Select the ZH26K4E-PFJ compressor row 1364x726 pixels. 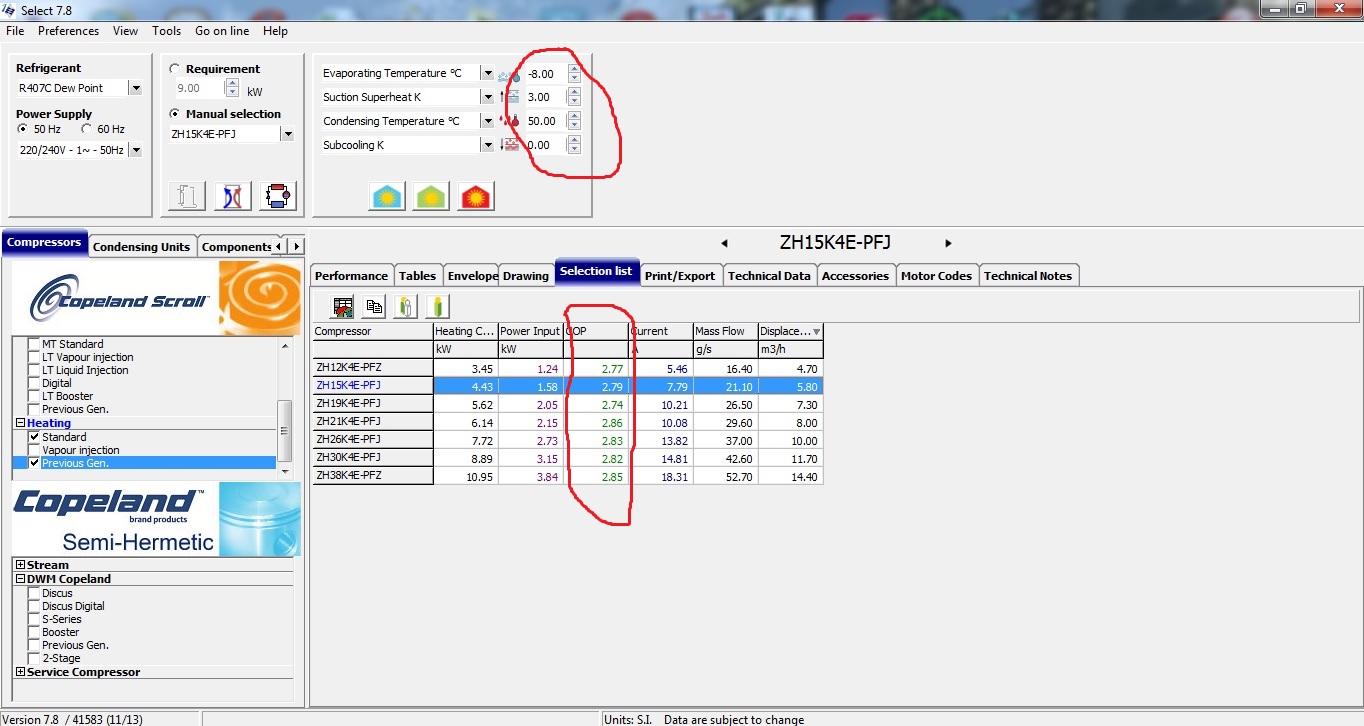[x=567, y=440]
